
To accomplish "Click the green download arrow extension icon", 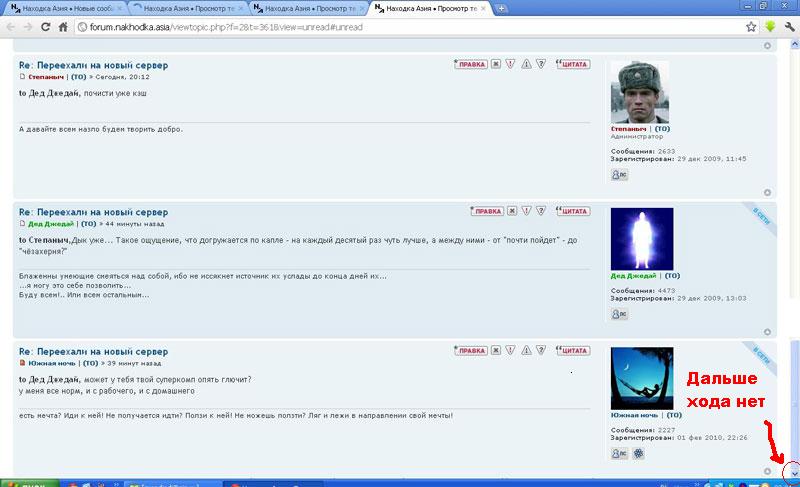I will [771, 27].
